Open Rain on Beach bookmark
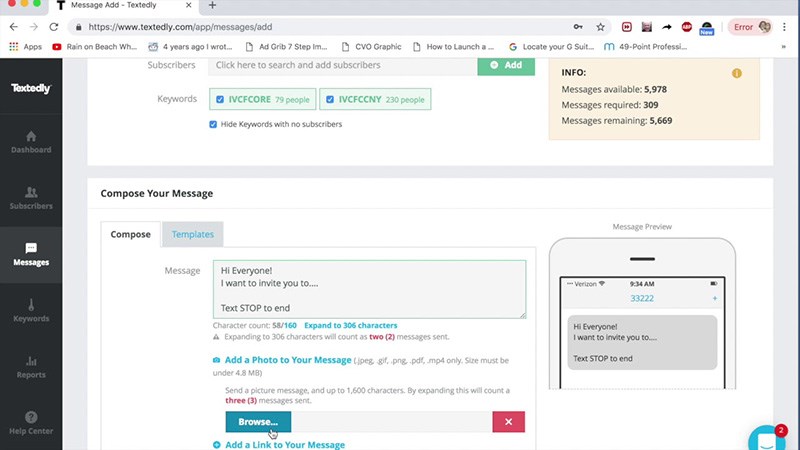Viewport: 800px width, 450px height. pyautogui.click(x=94, y=46)
